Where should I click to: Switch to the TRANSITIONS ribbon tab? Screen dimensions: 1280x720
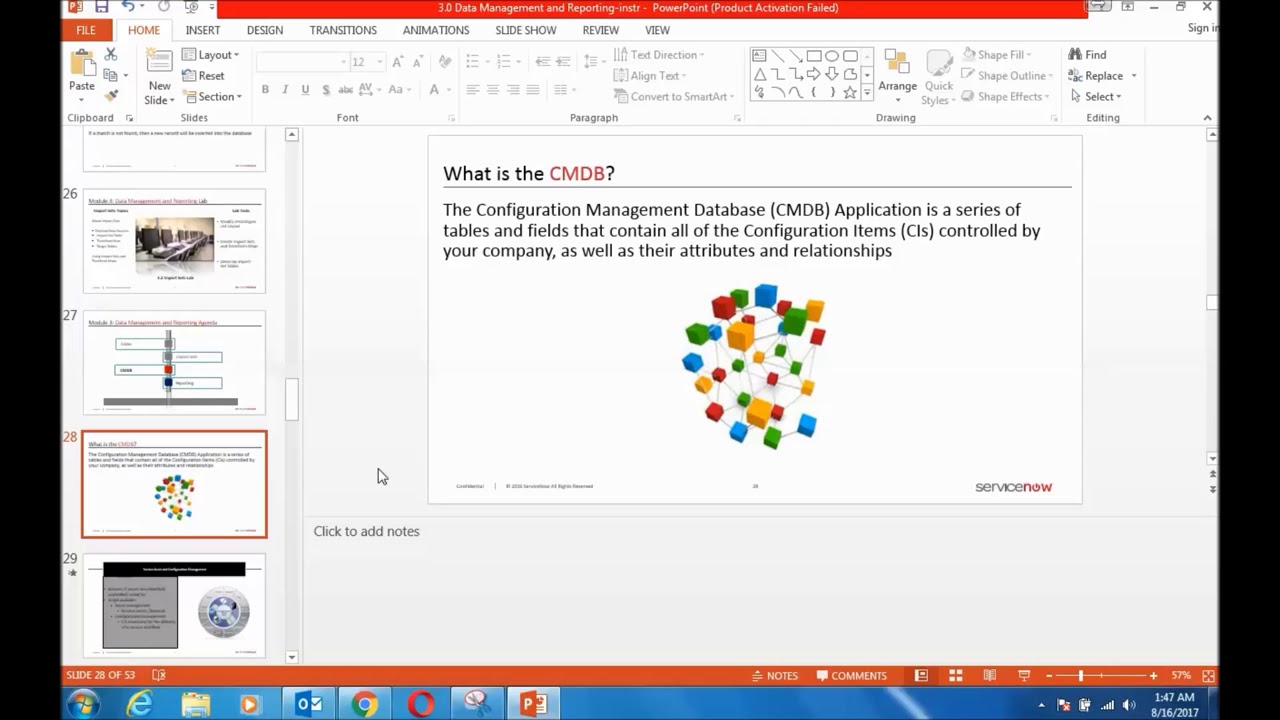click(x=343, y=30)
